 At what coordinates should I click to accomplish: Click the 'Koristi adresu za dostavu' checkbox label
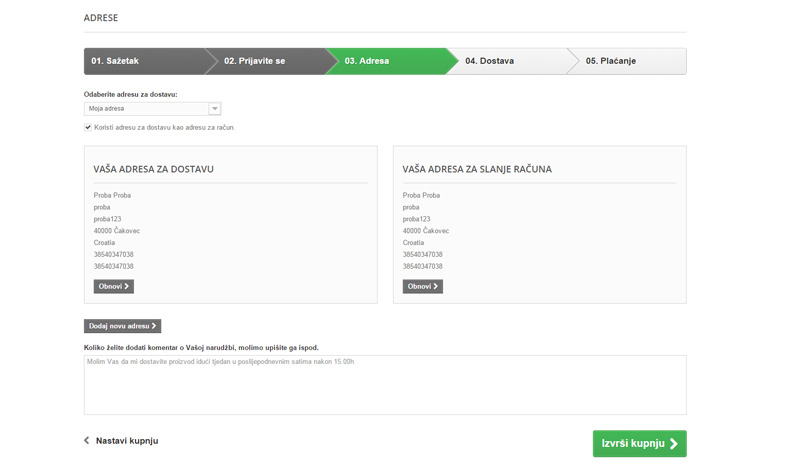(x=164, y=128)
